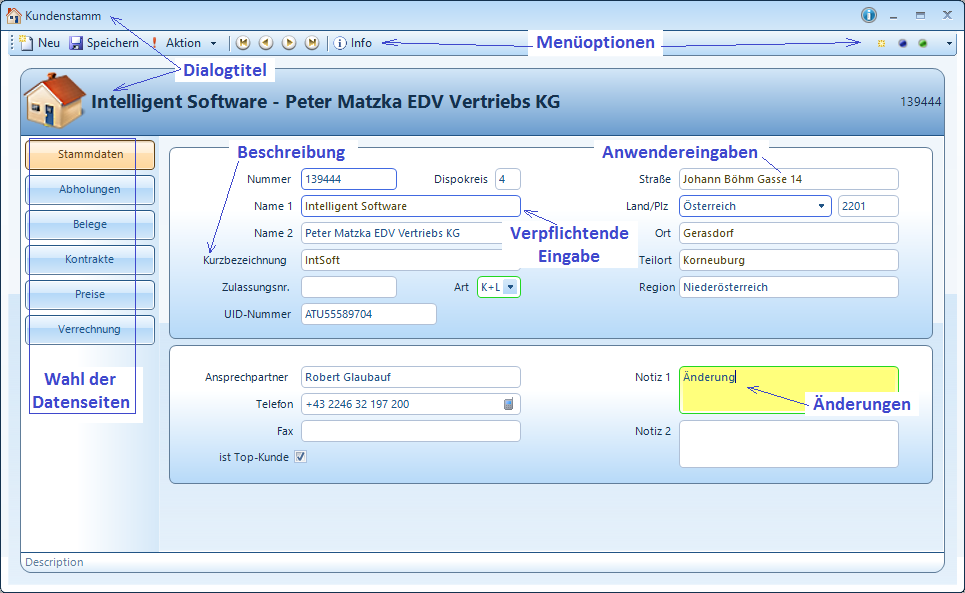Toggle the ist Top-Kunde checkbox
This screenshot has width=965, height=593.
[x=300, y=457]
